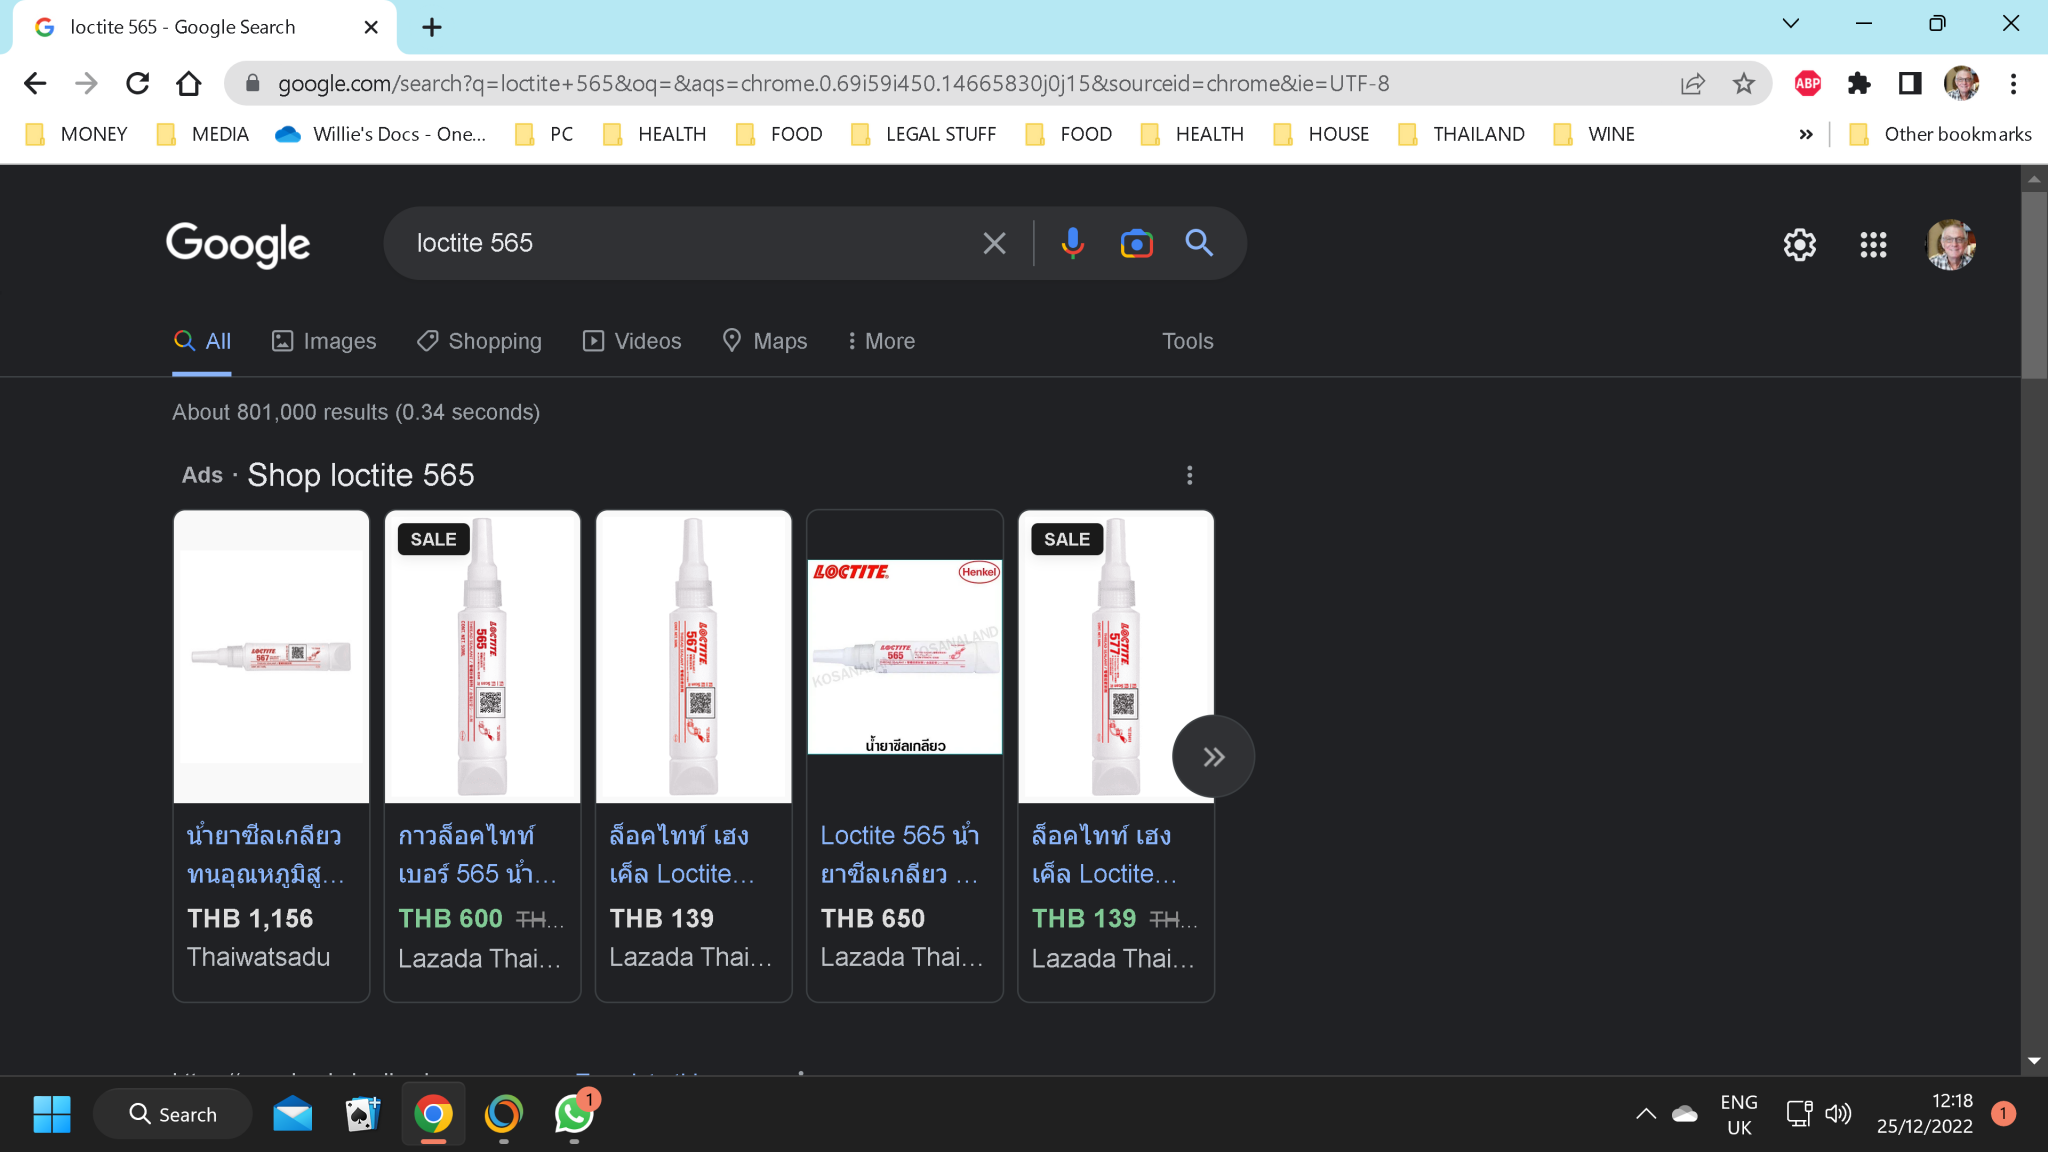Go back to the previous page
This screenshot has height=1152, width=2048.
point(35,84)
